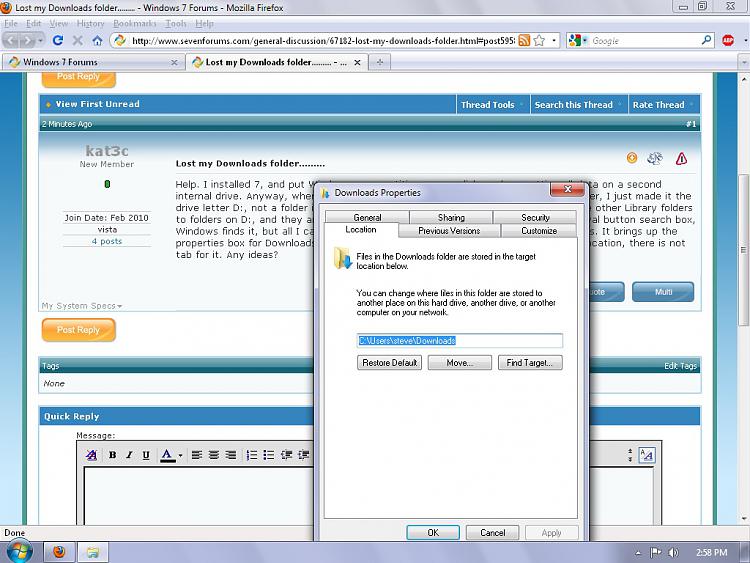Click Find Target... button
Screen dimensions: 750x563
pyautogui.click(x=530, y=363)
